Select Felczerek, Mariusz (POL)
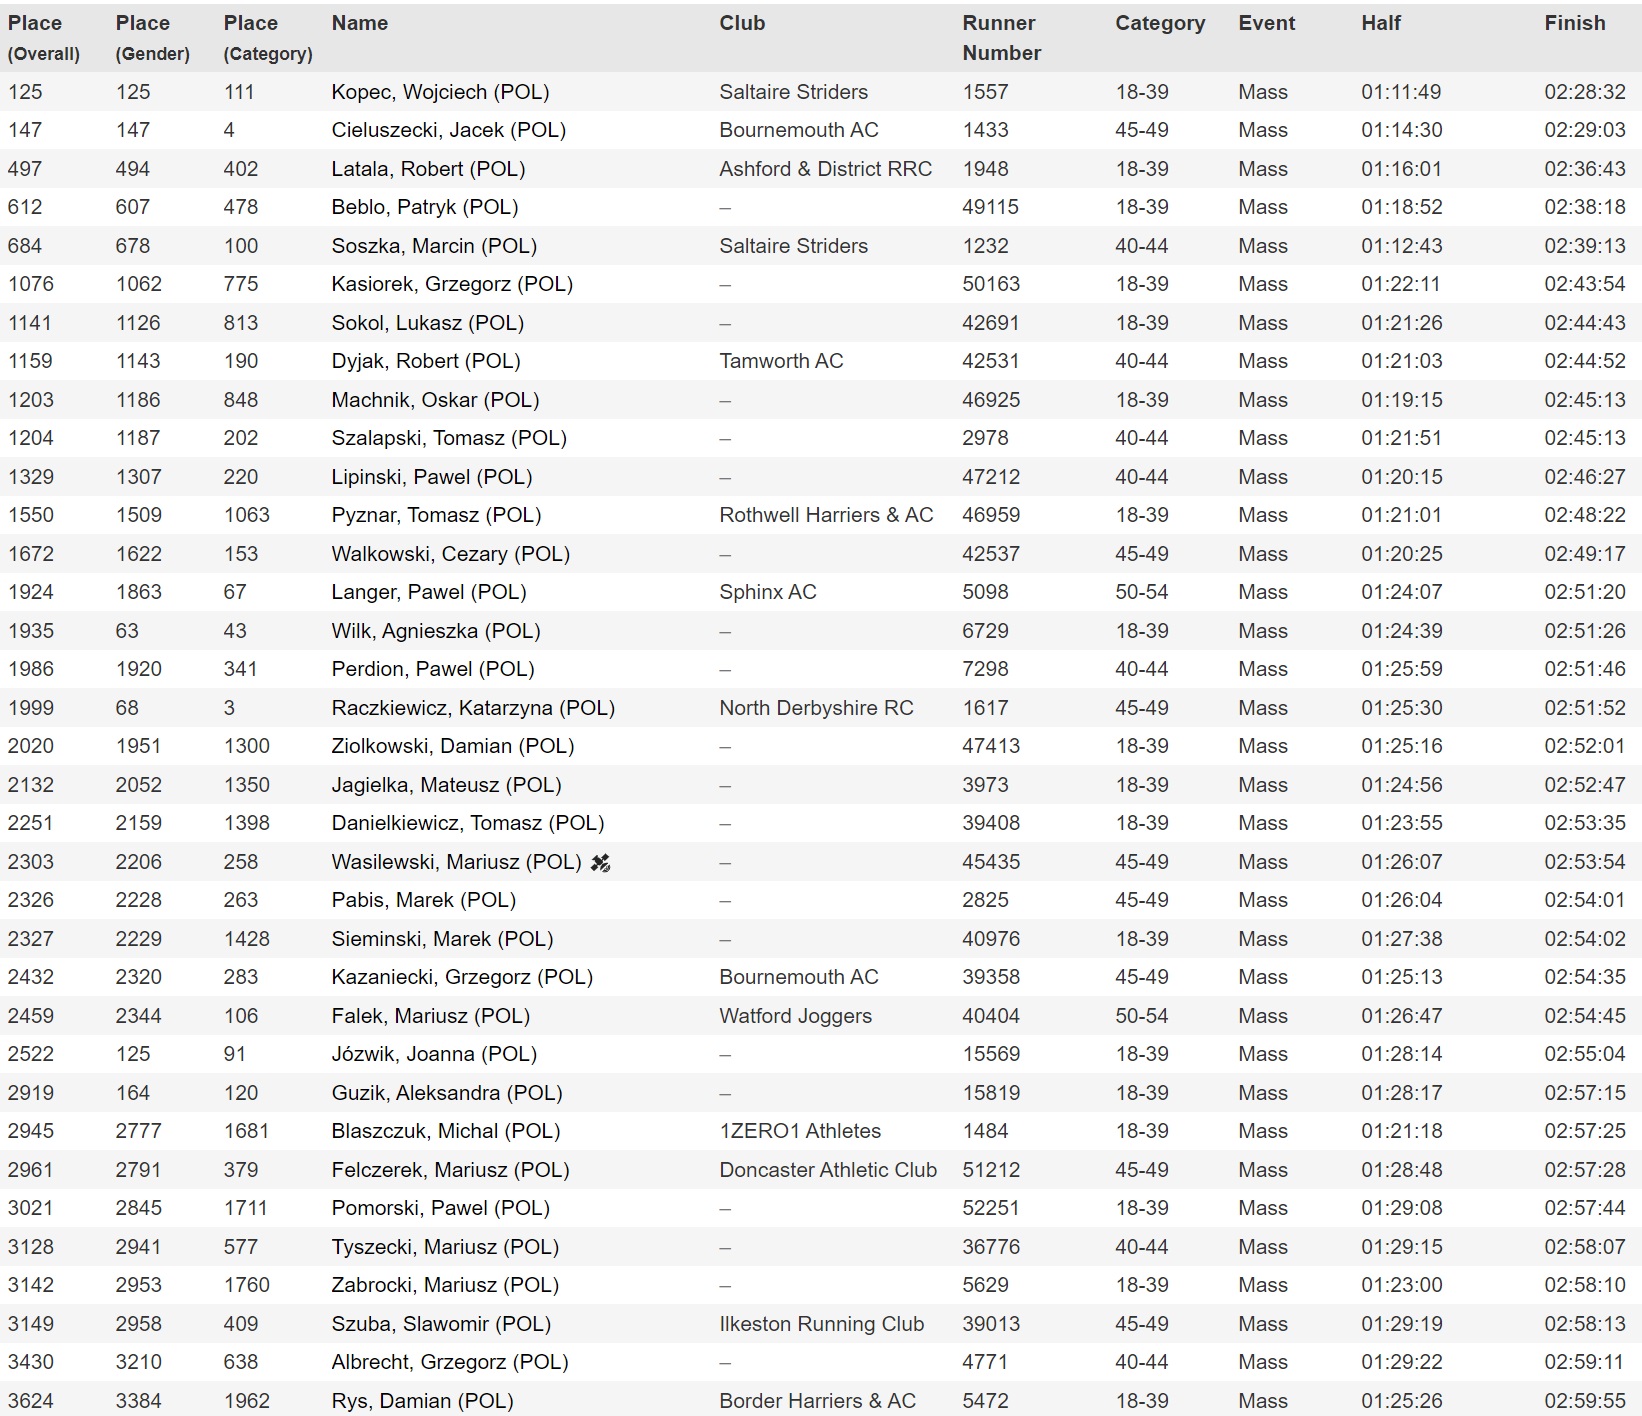The image size is (1642, 1416). pos(450,1170)
